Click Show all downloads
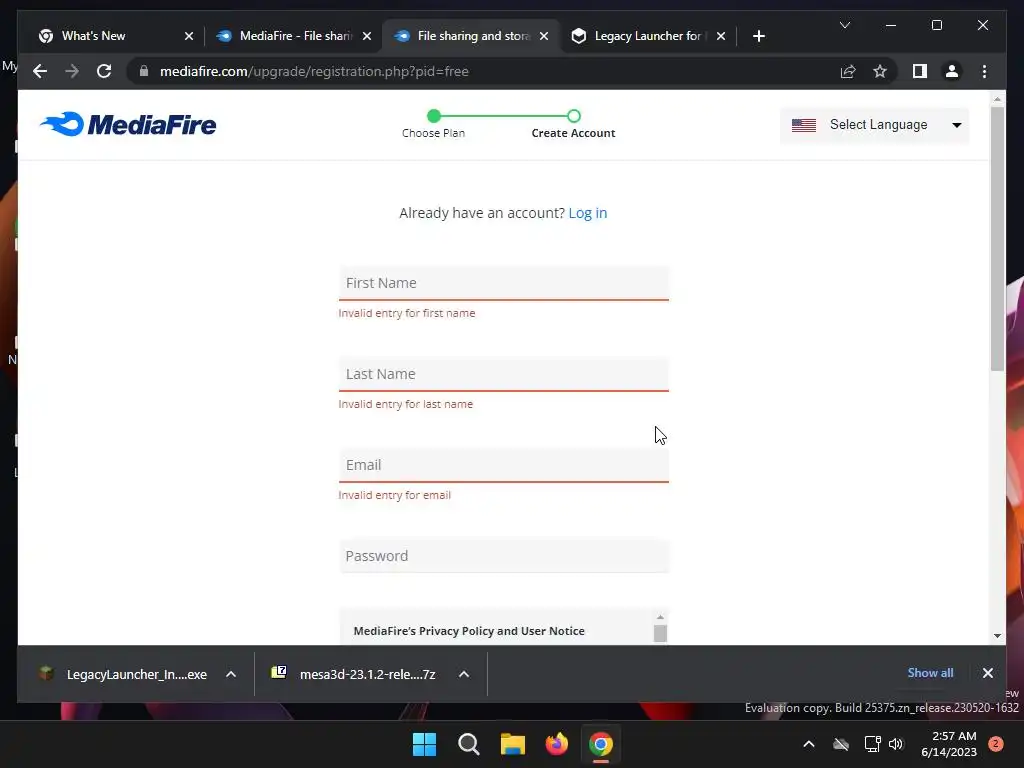 [x=930, y=673]
